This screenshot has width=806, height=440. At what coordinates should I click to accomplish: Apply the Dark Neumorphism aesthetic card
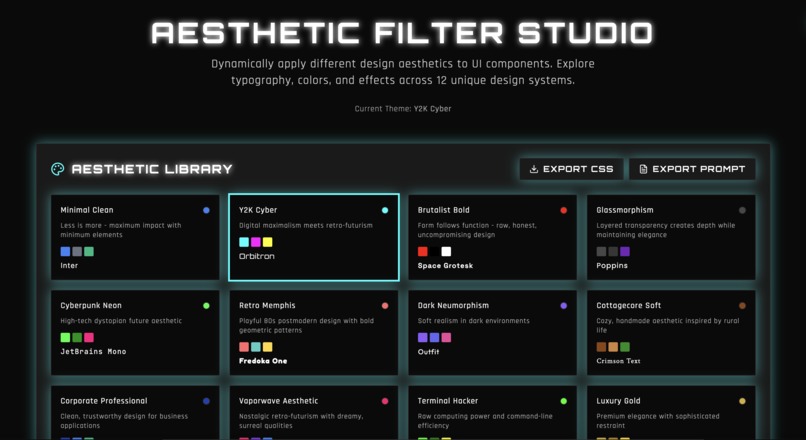pos(492,333)
